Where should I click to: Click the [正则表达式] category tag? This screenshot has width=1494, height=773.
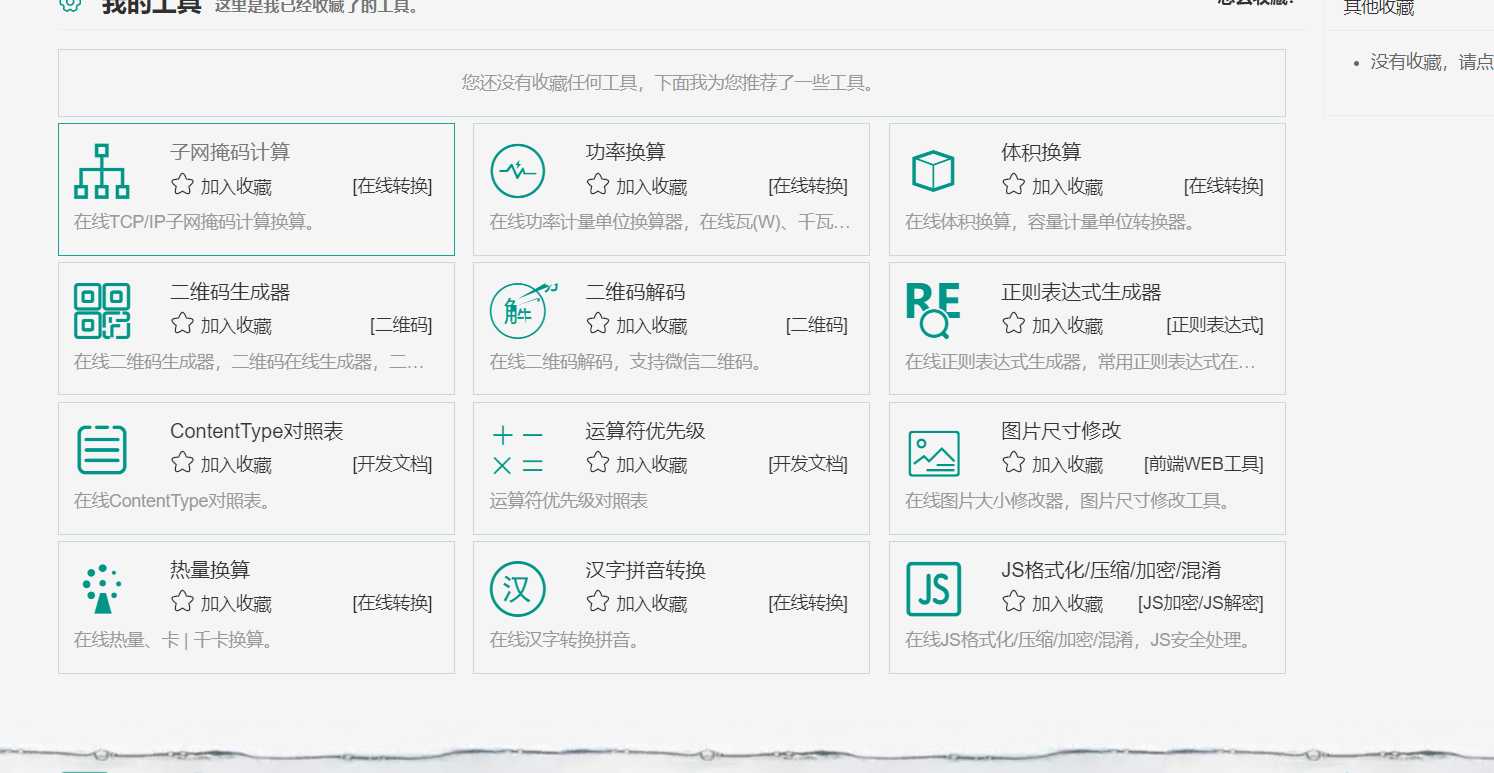[x=1215, y=325]
